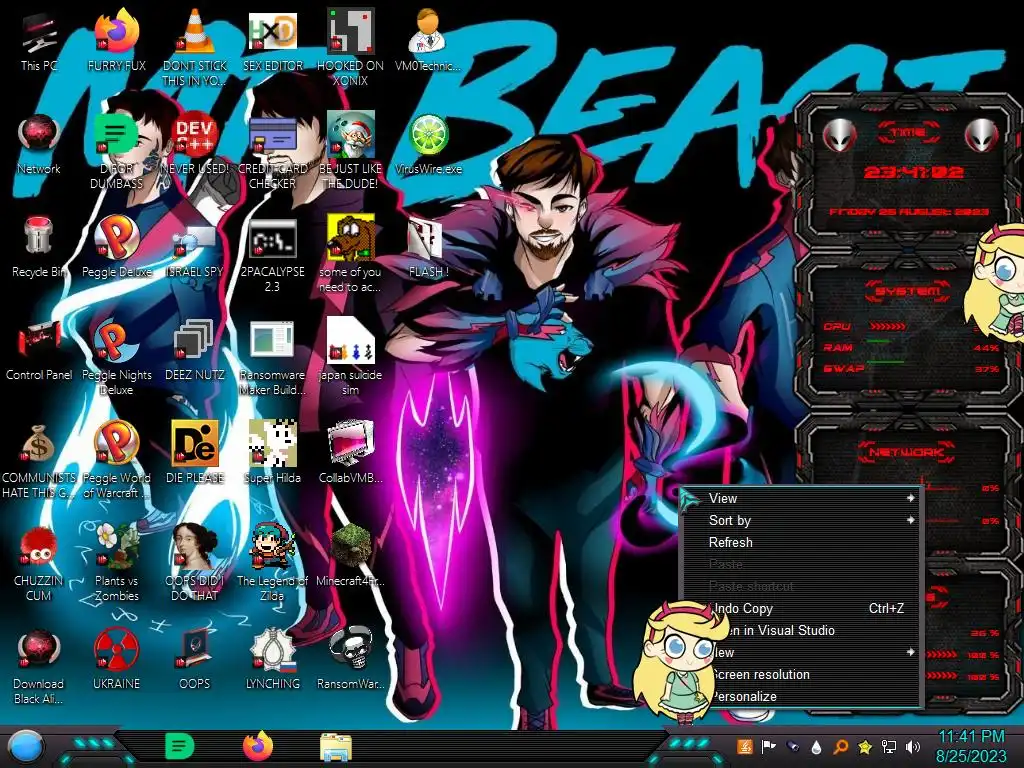
Task: Open the VLC cone desktop shortcut
Action: [x=195, y=47]
